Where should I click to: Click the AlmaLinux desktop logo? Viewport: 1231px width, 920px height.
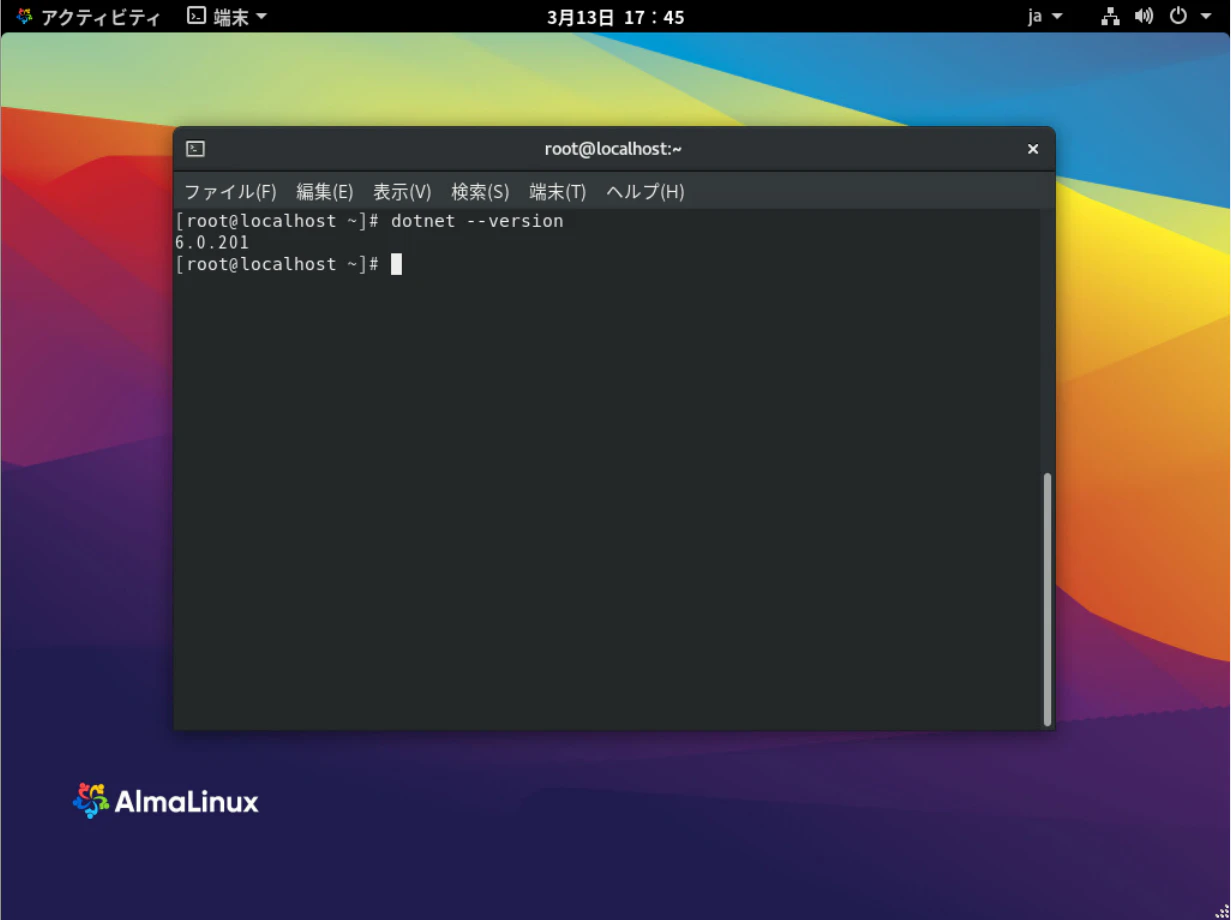coord(166,801)
